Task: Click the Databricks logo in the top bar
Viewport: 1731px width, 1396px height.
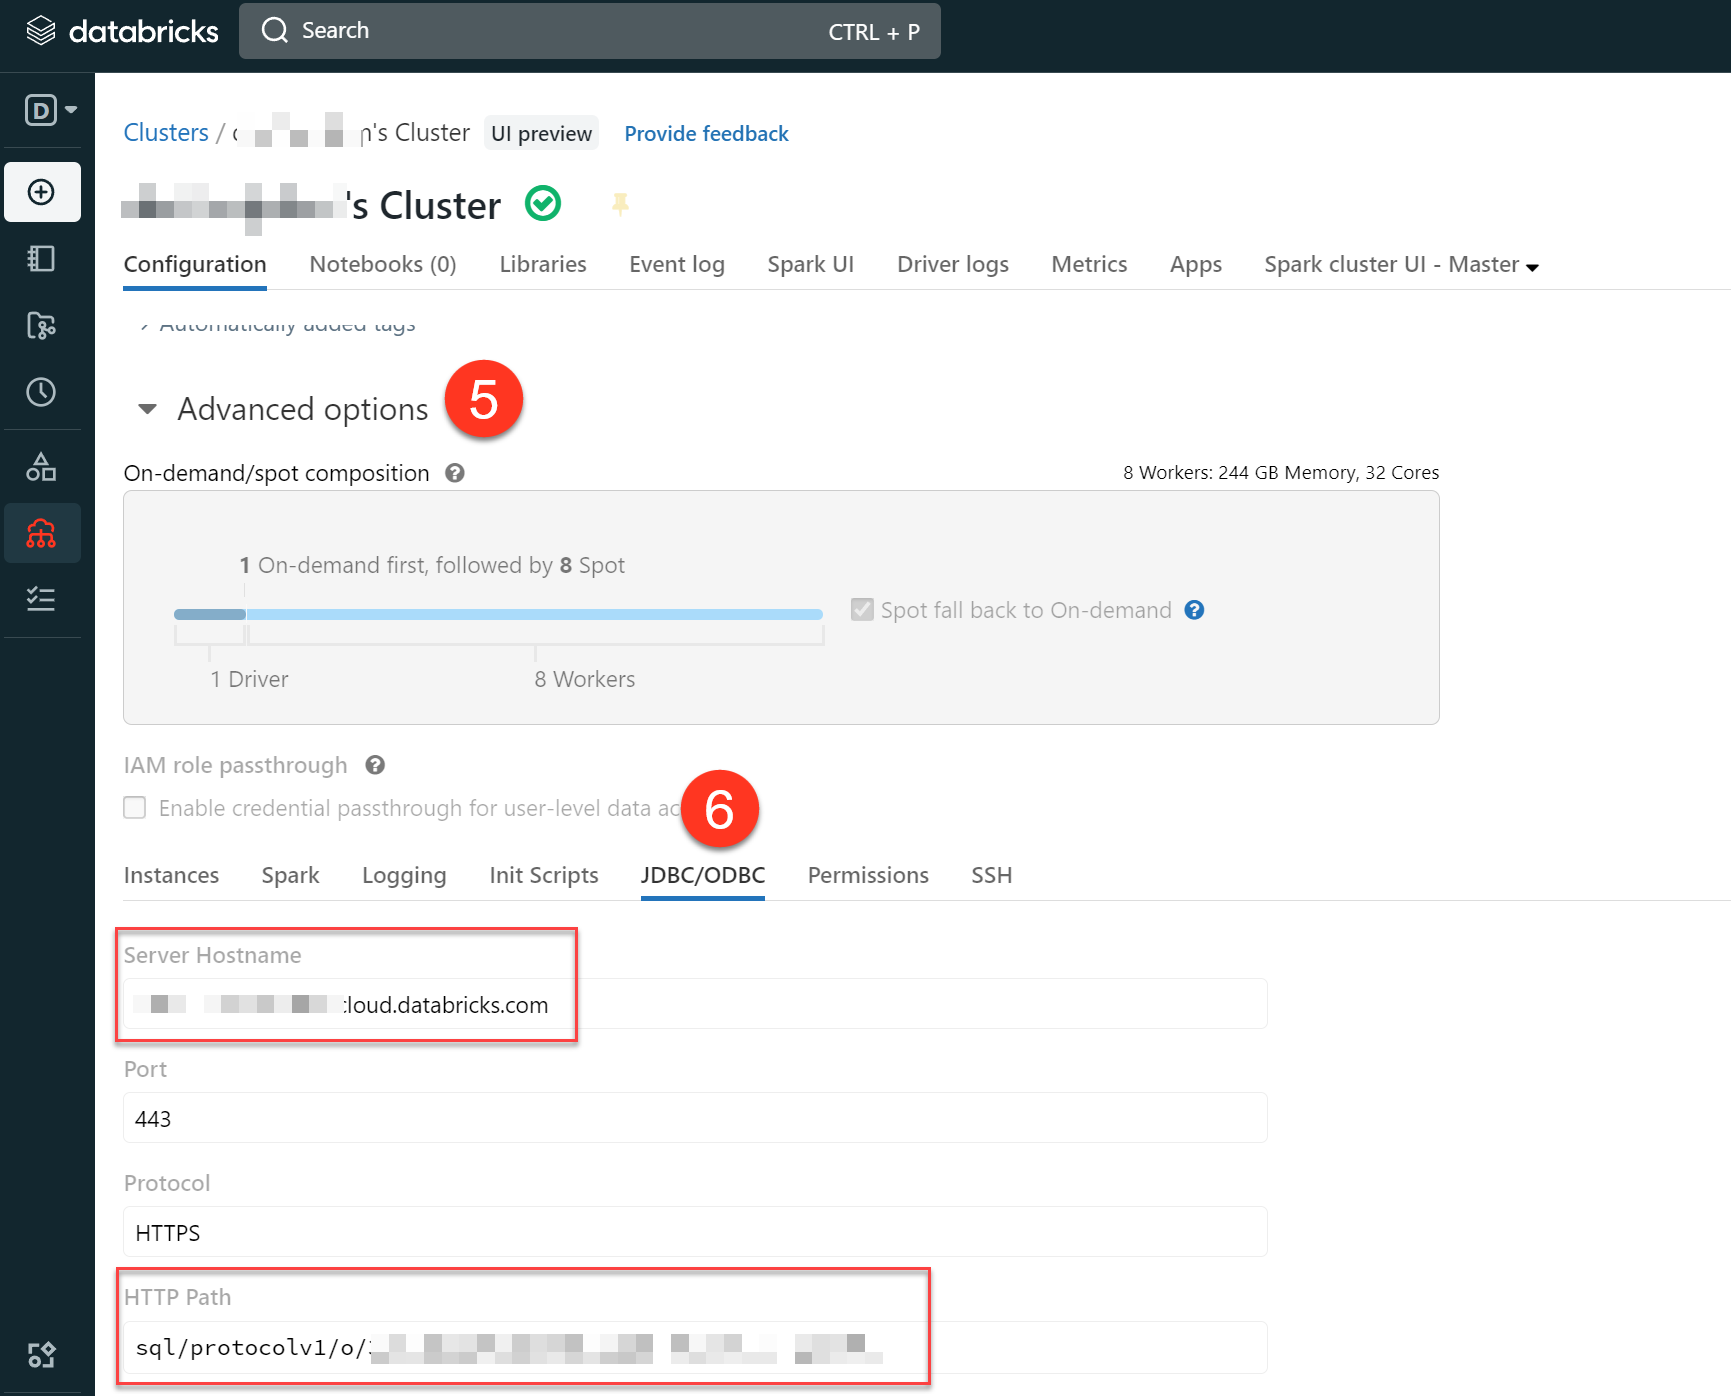Action: [x=119, y=30]
